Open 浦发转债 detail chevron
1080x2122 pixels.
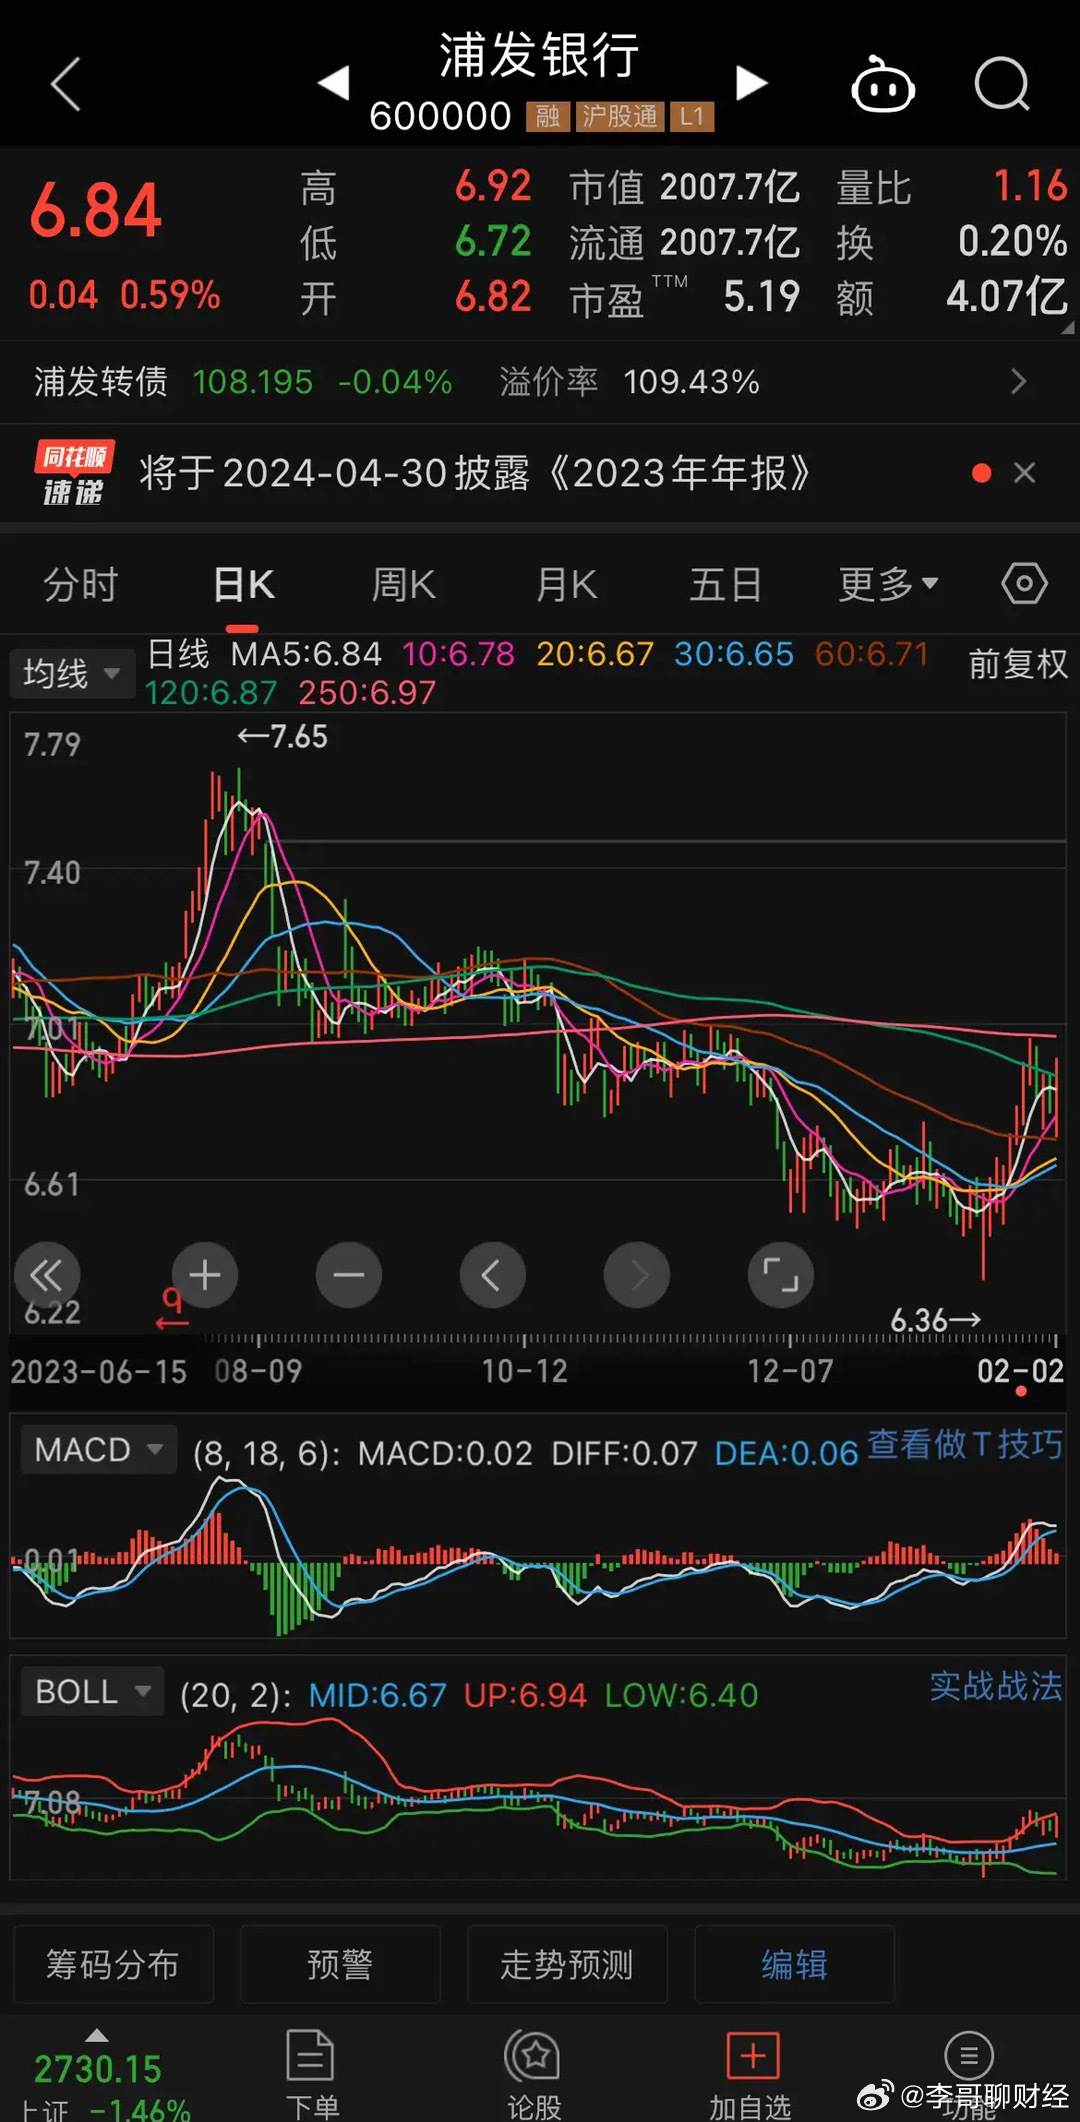pyautogui.click(x=1018, y=381)
